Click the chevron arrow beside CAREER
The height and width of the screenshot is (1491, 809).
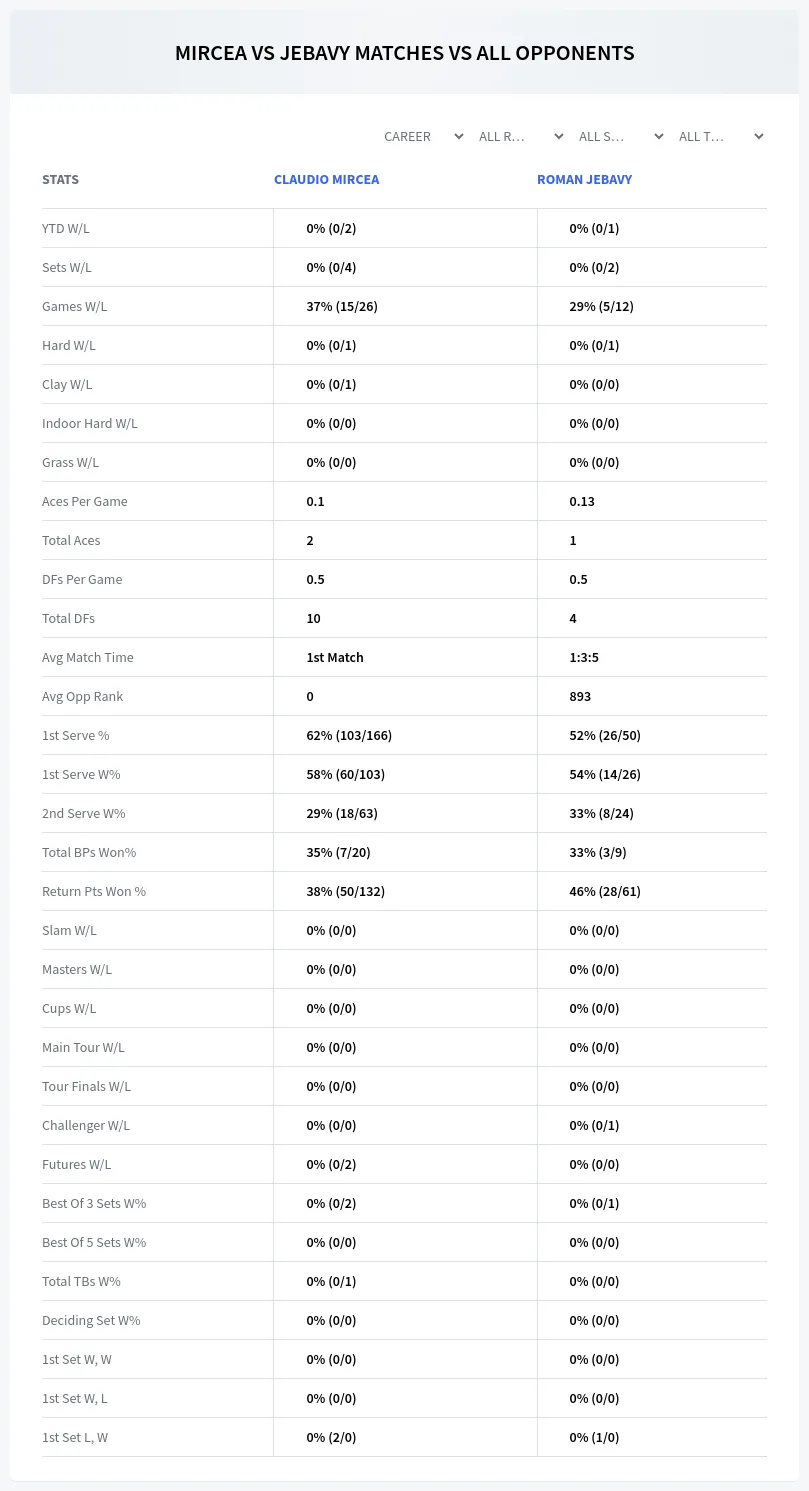[459, 136]
